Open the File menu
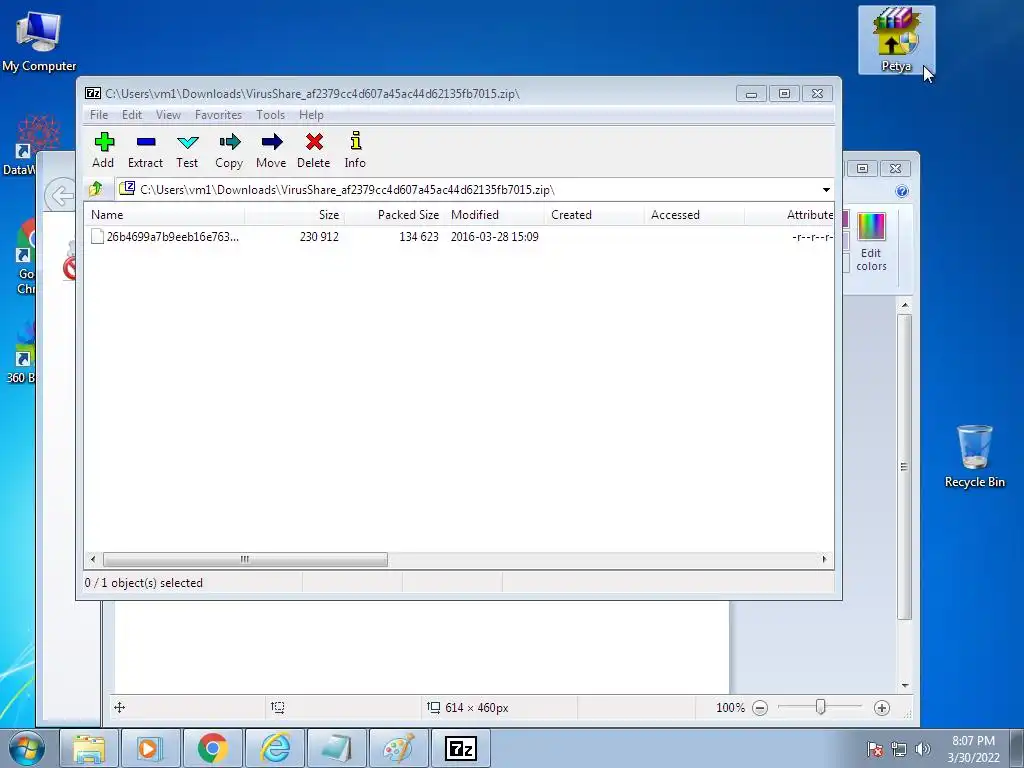 (99, 115)
